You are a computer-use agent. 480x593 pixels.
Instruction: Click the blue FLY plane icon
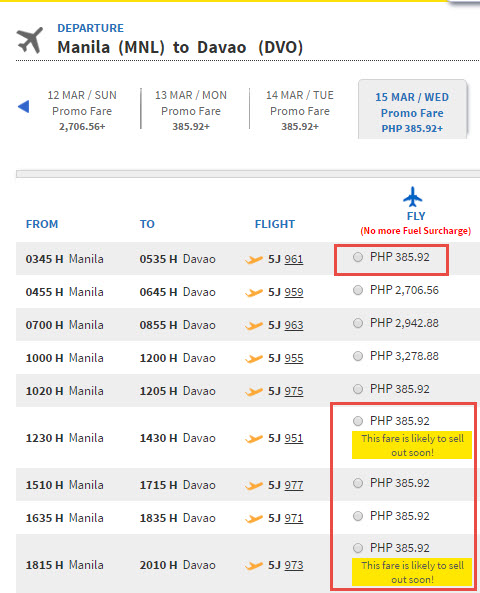pos(412,197)
